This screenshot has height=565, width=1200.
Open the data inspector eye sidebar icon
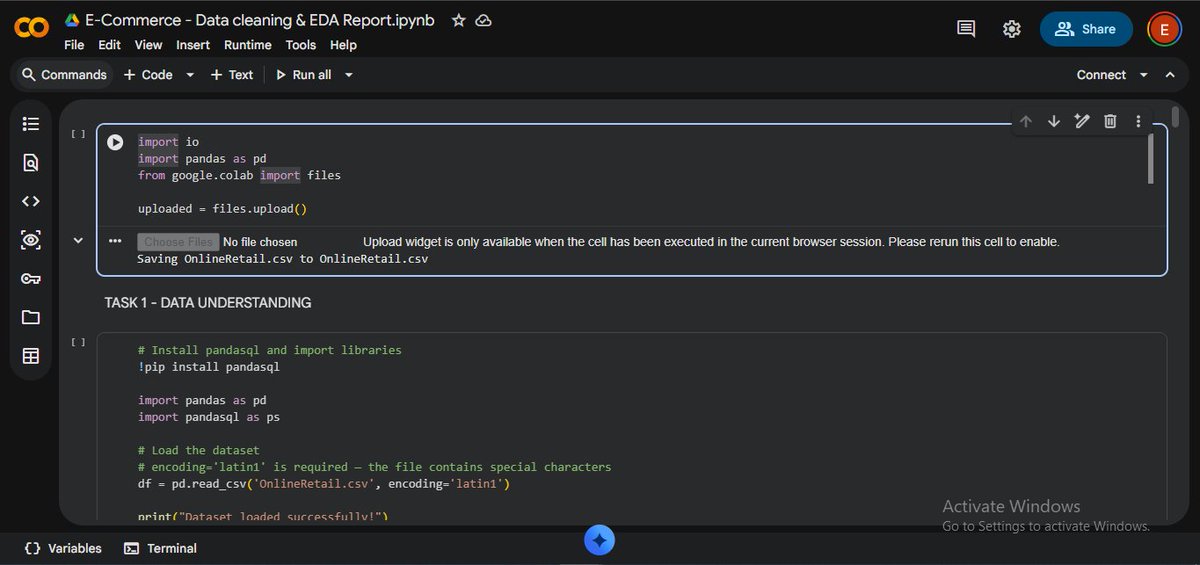coord(31,240)
